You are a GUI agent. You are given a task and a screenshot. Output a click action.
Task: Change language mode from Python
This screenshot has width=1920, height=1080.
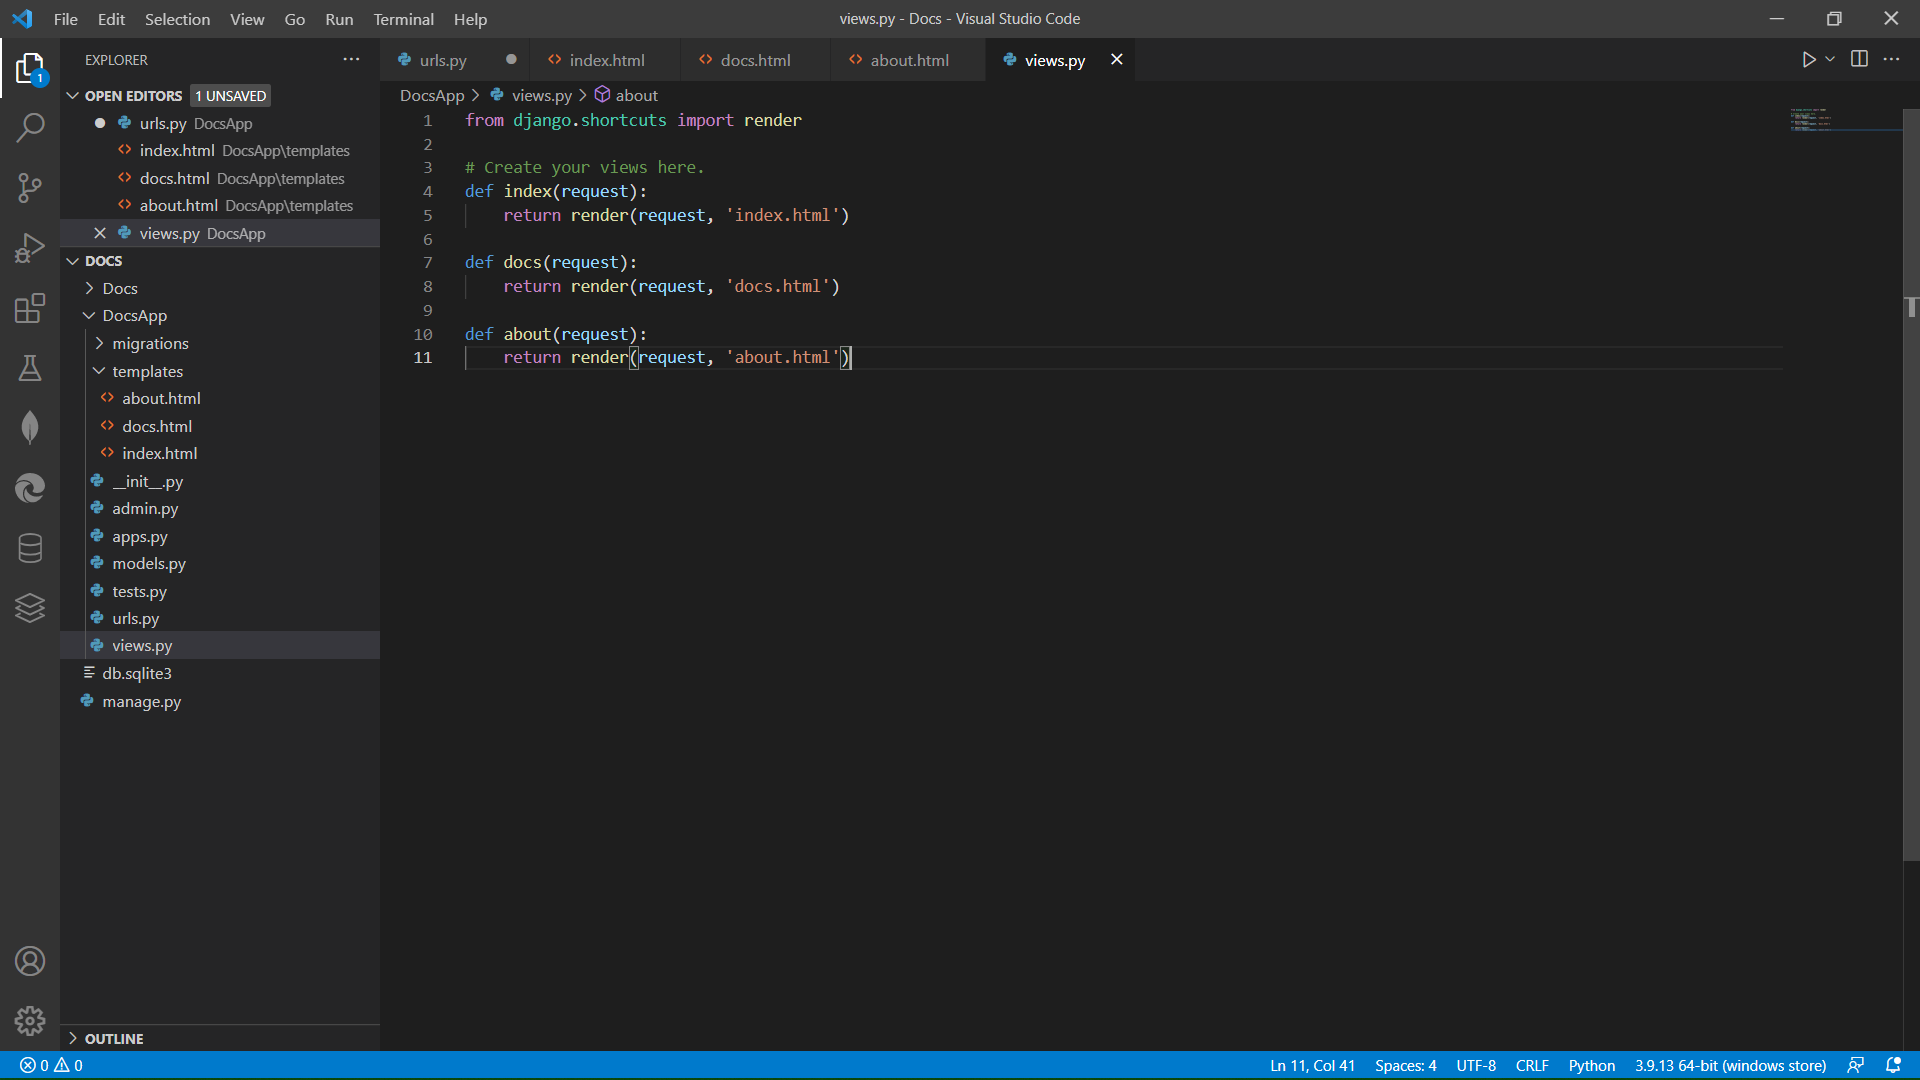coord(1591,1065)
